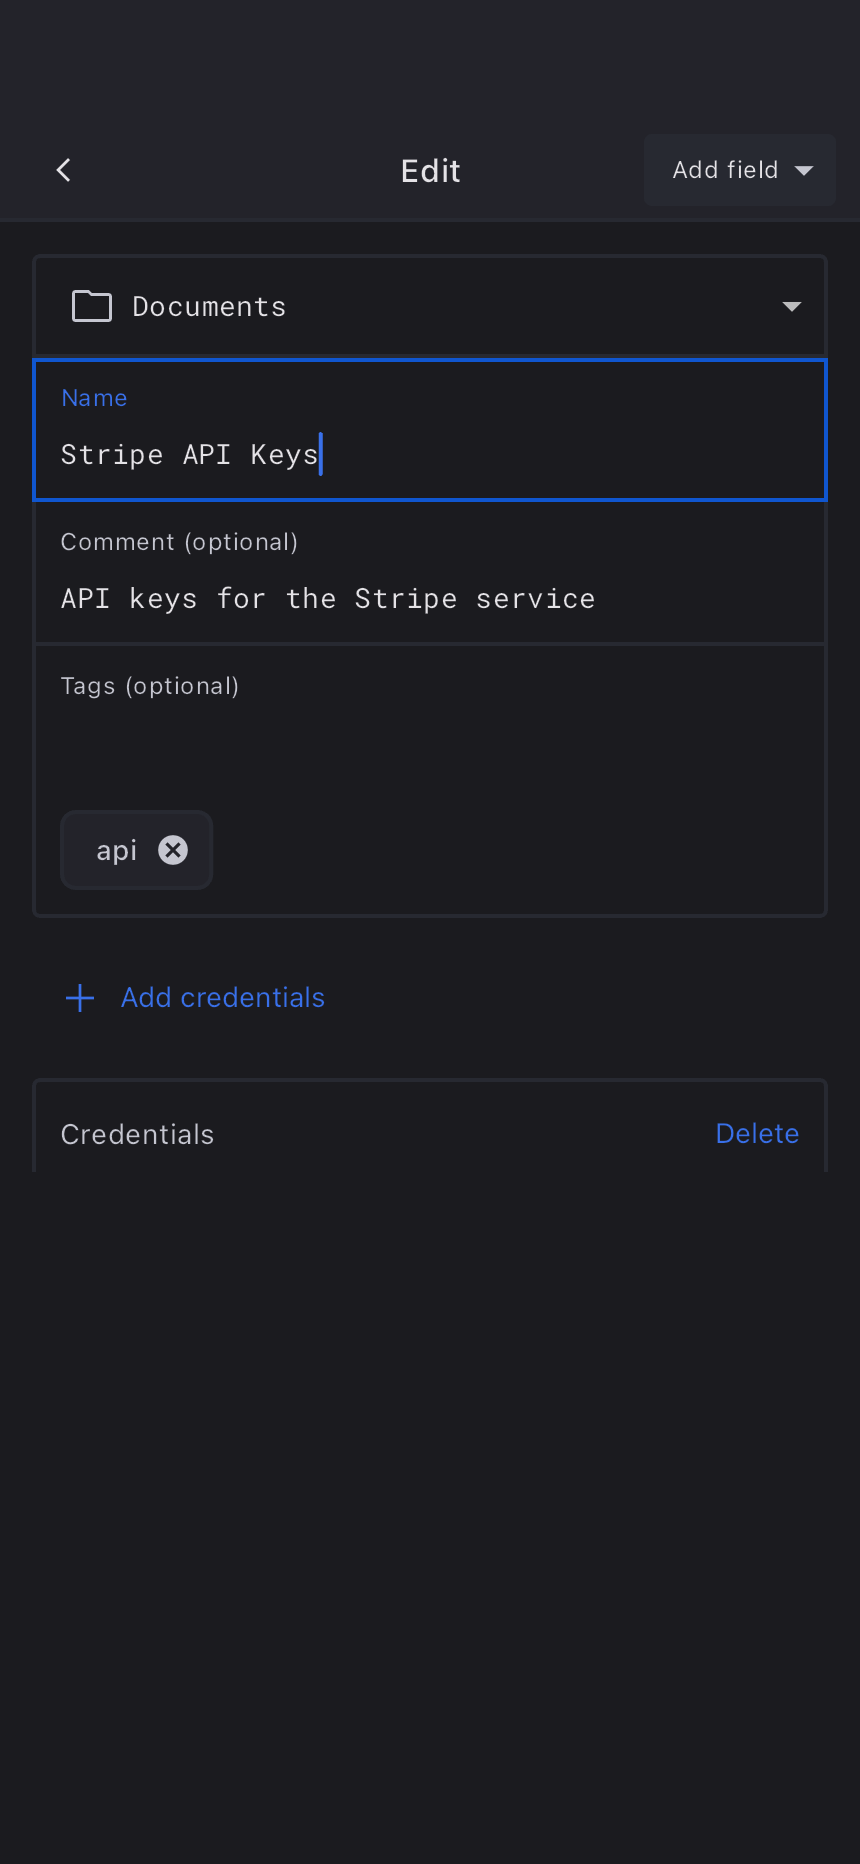Delete the Credentials section
The height and width of the screenshot is (1864, 860).
(757, 1134)
